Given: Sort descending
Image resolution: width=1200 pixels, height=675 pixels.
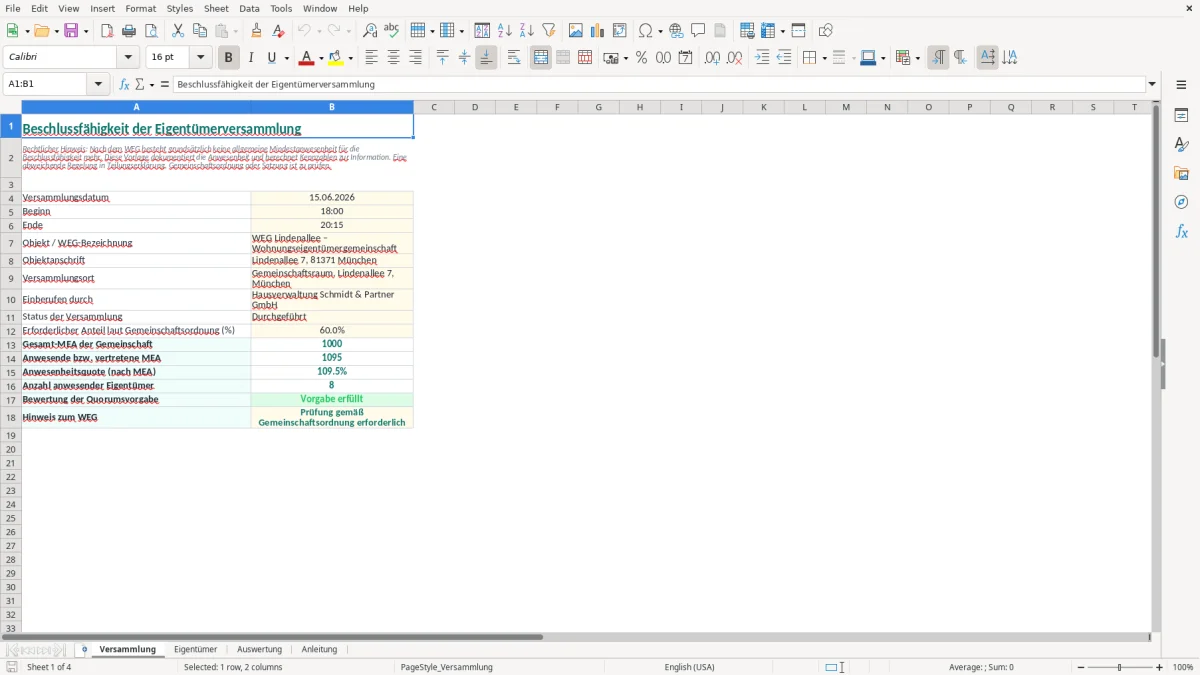Looking at the screenshot, I should 526,31.
